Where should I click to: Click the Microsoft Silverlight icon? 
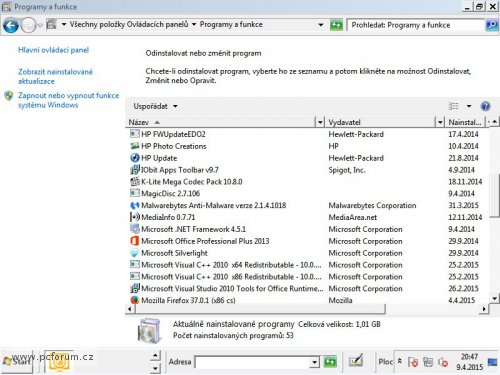pyautogui.click(x=135, y=253)
